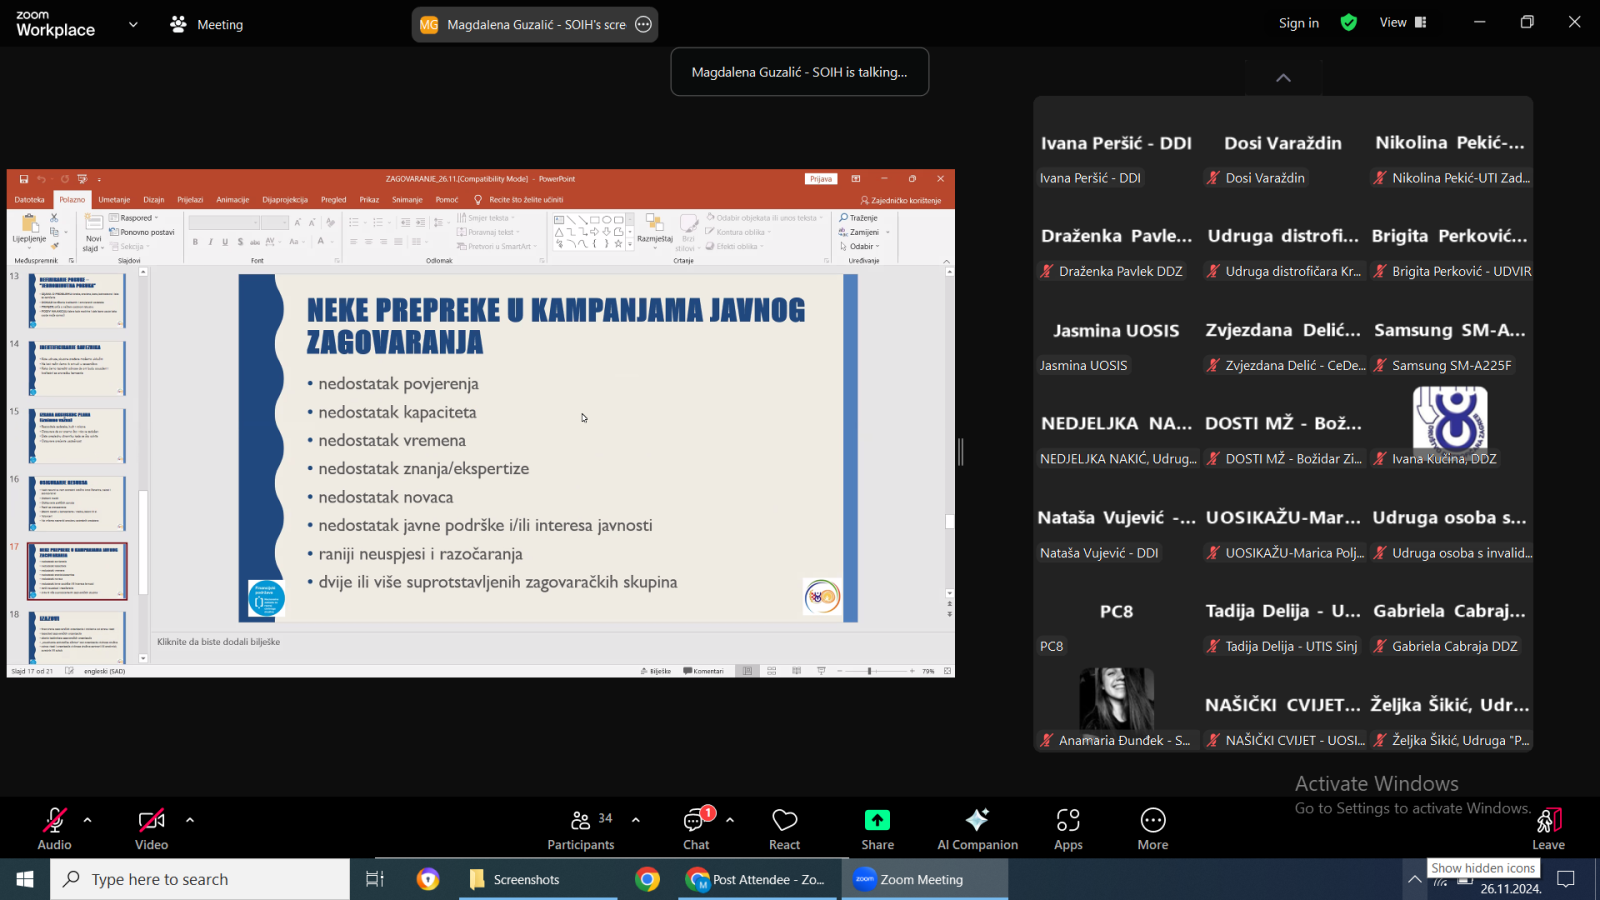Expand chat options arrow next to Chat
The height and width of the screenshot is (900, 1600).
tap(730, 820)
